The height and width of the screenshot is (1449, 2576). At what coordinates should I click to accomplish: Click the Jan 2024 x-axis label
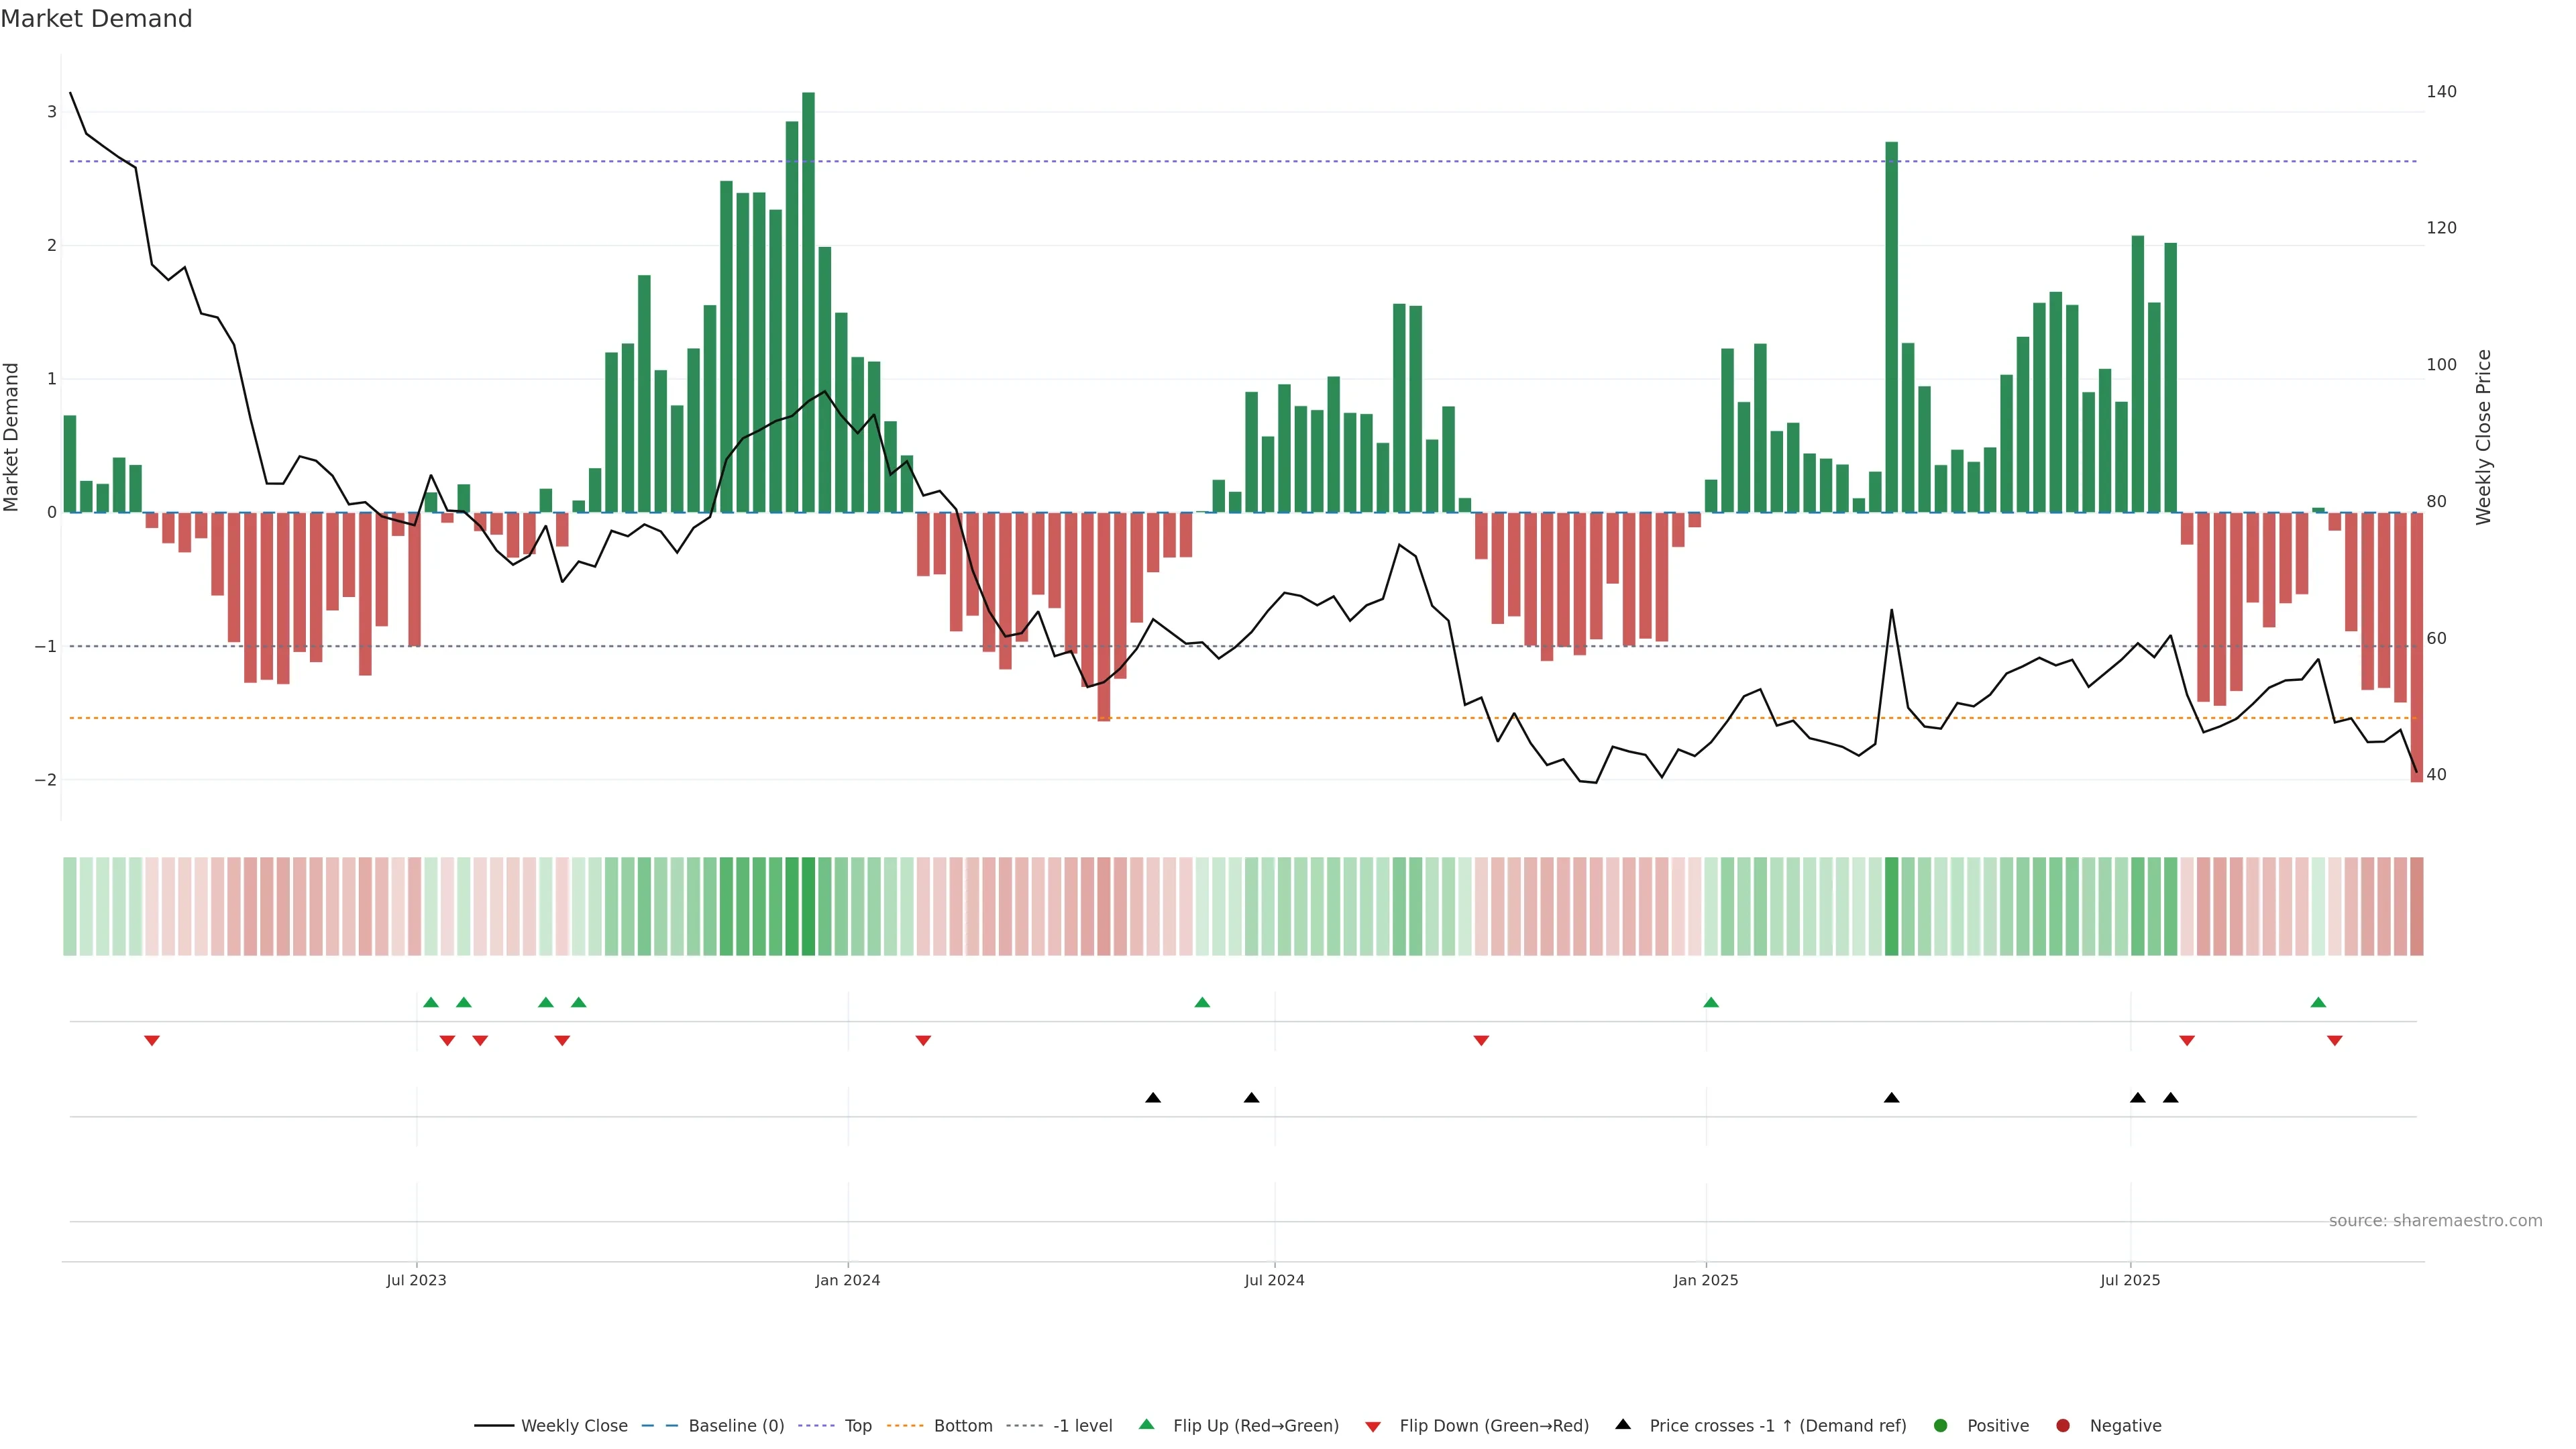tap(847, 1280)
